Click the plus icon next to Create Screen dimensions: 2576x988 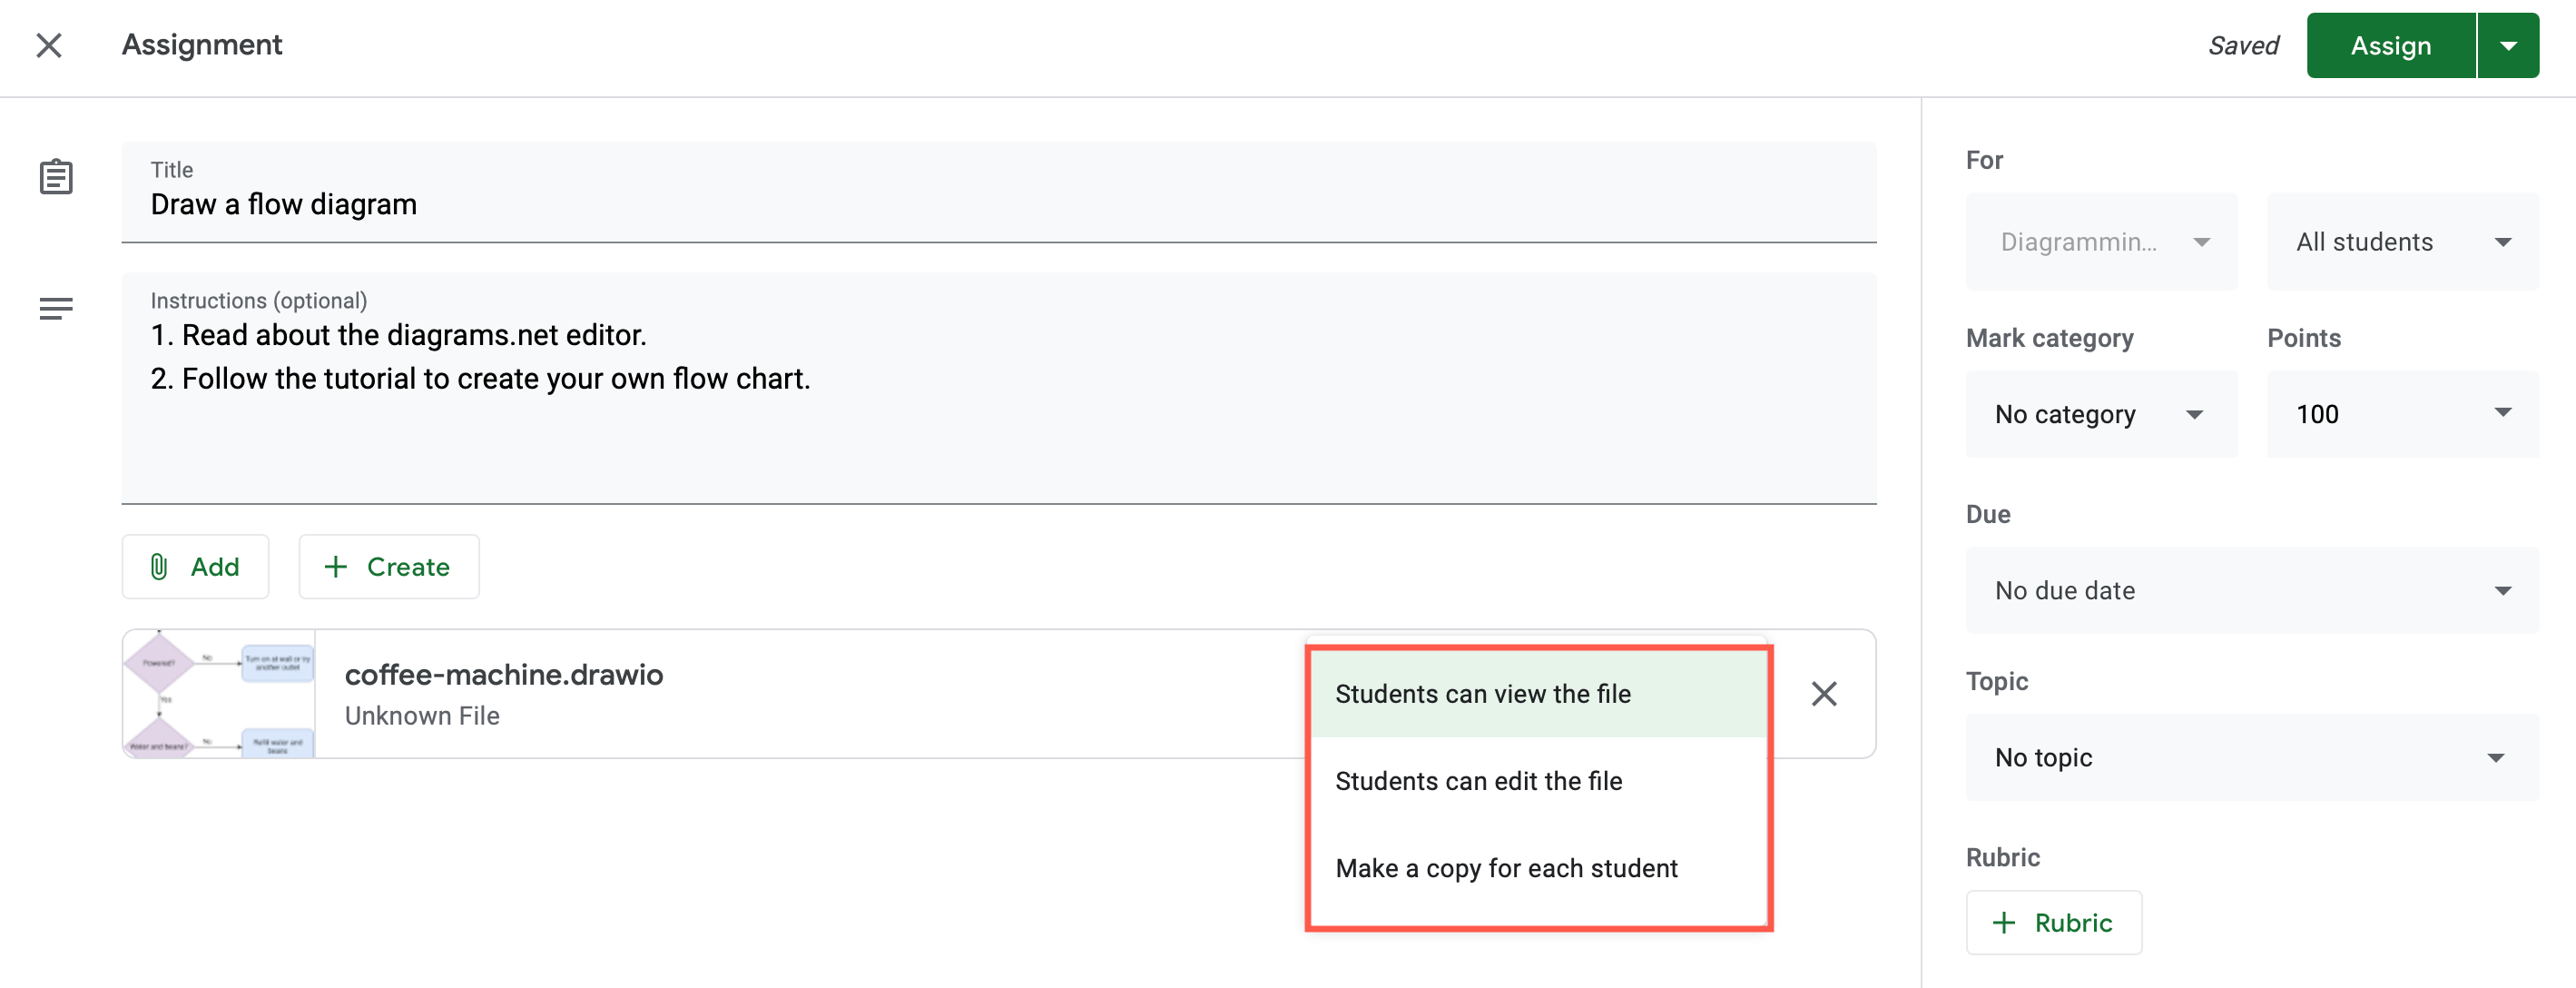coord(336,566)
